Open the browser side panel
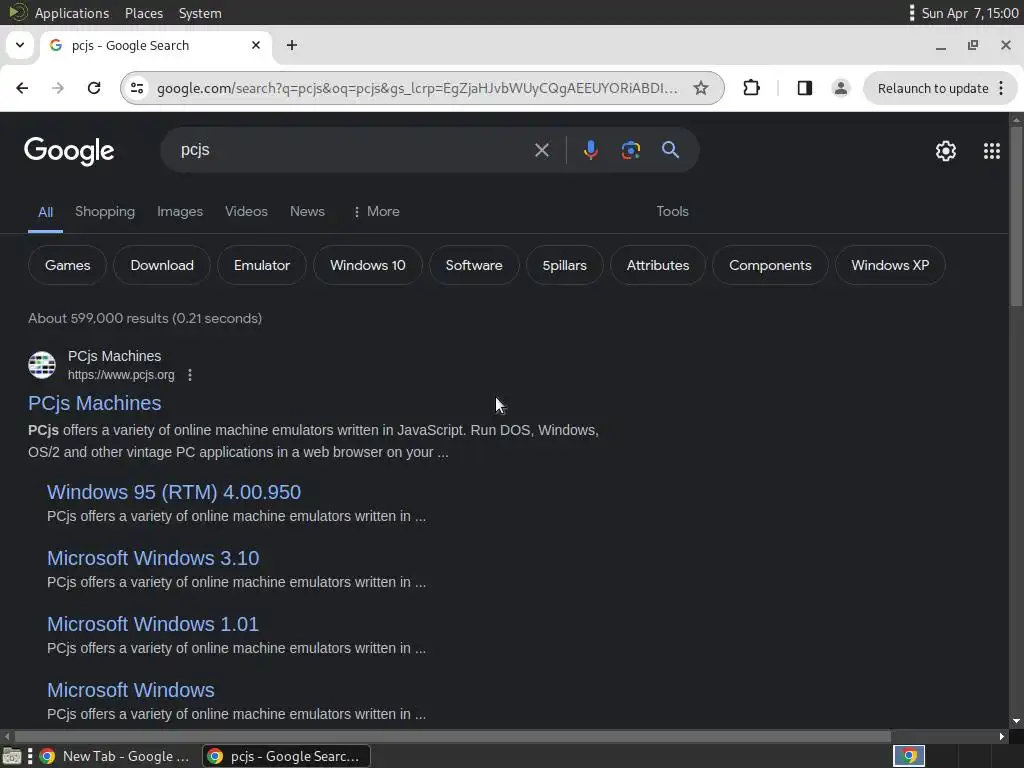 805,88
